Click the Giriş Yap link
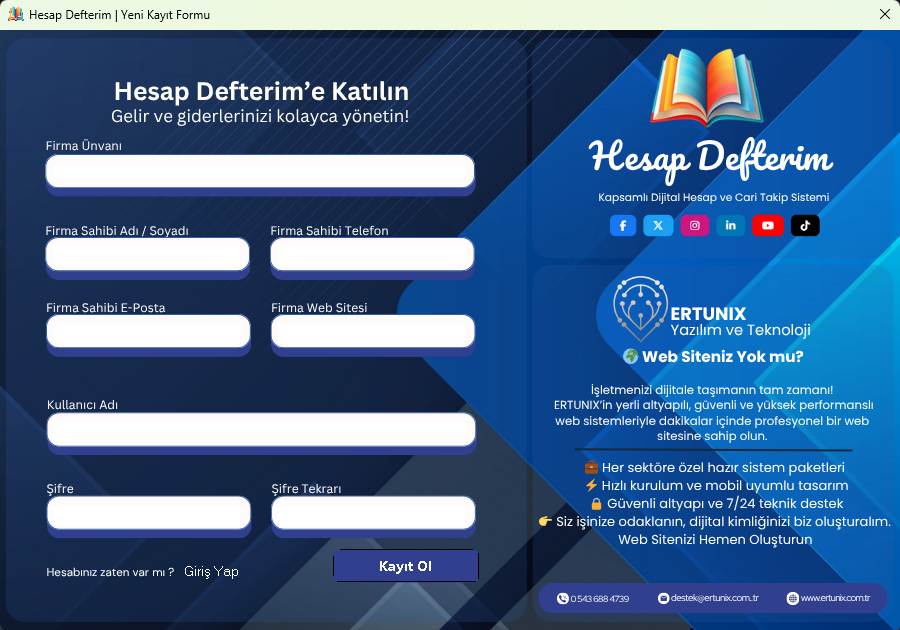Image resolution: width=900 pixels, height=630 pixels. coord(211,572)
